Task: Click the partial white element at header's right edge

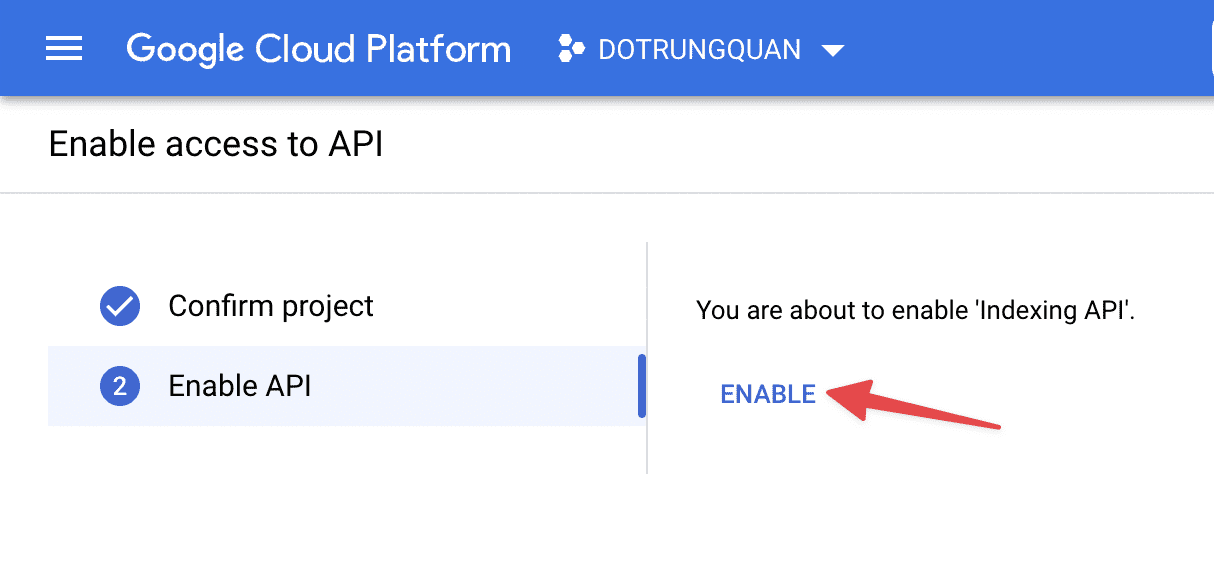Action: coord(1210,48)
